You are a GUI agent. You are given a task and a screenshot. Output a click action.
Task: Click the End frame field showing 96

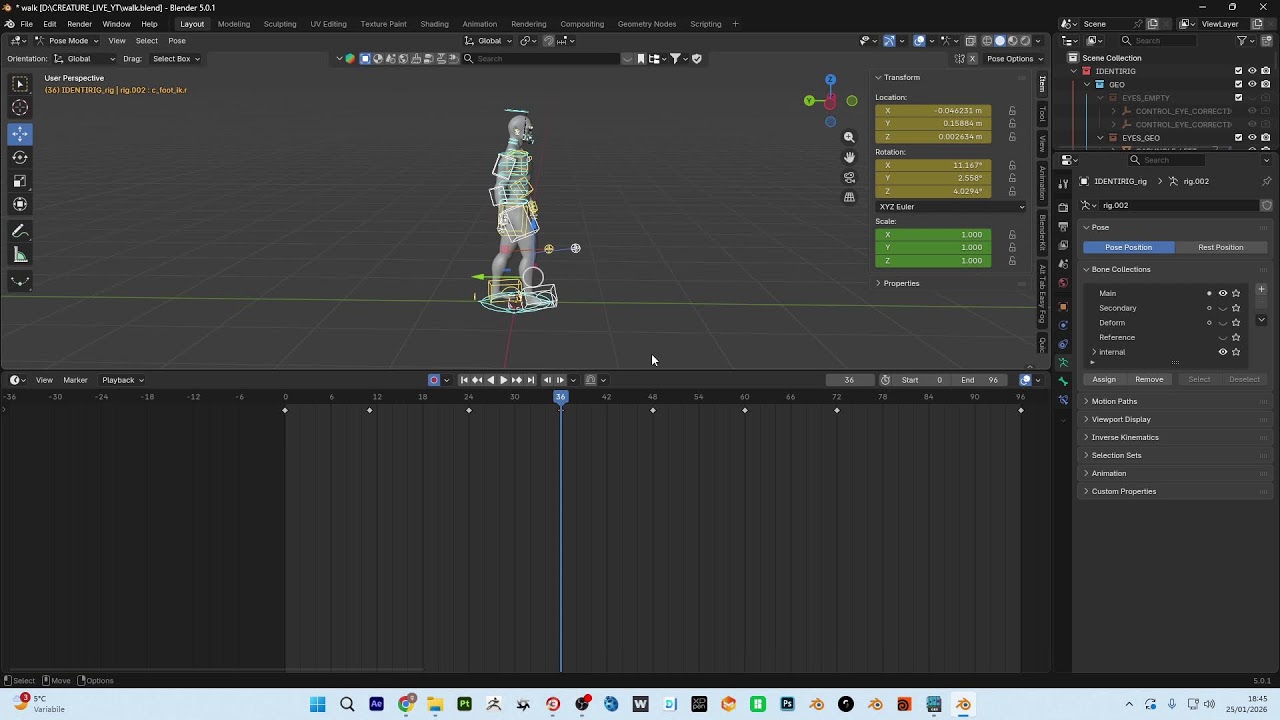(x=980, y=380)
